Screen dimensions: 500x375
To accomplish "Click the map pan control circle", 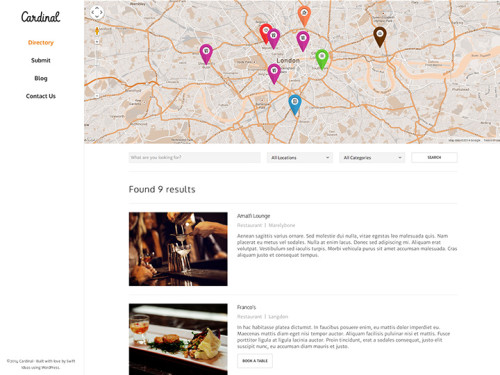I will [x=97, y=12].
